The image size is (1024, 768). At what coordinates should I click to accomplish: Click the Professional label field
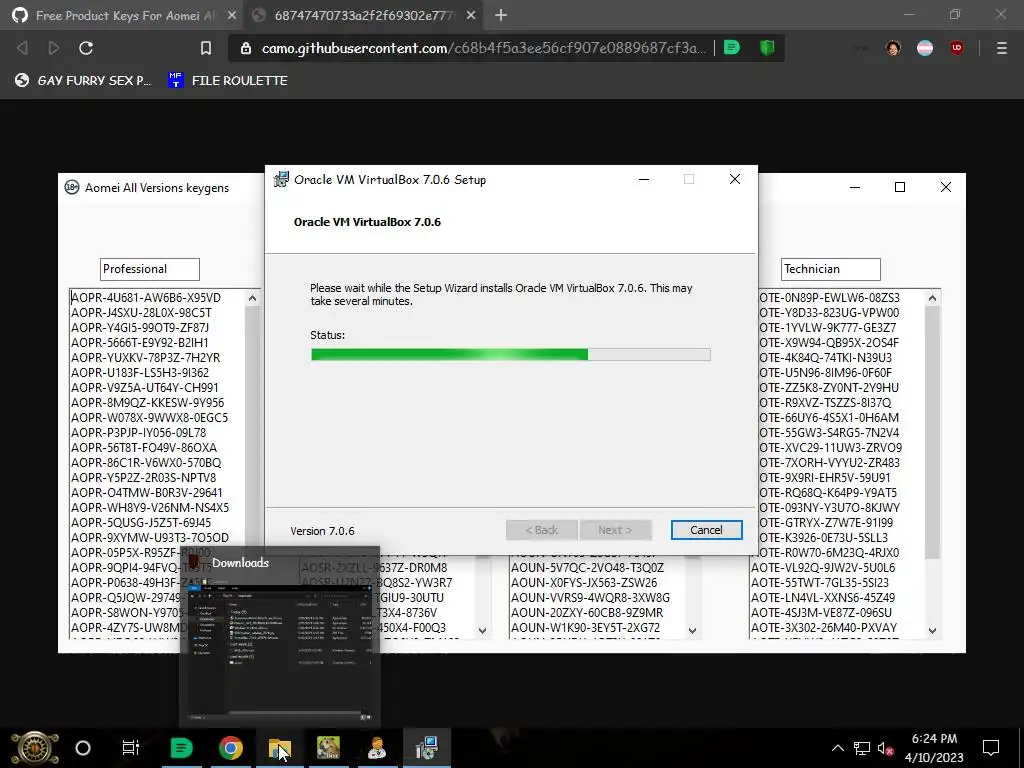(150, 269)
